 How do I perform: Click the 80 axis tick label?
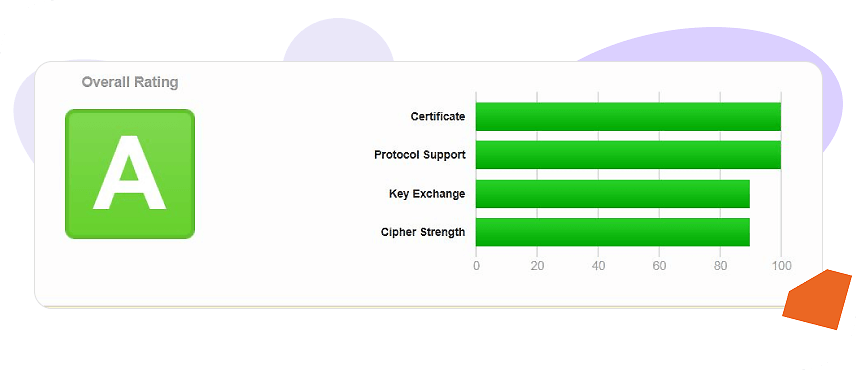point(721,266)
